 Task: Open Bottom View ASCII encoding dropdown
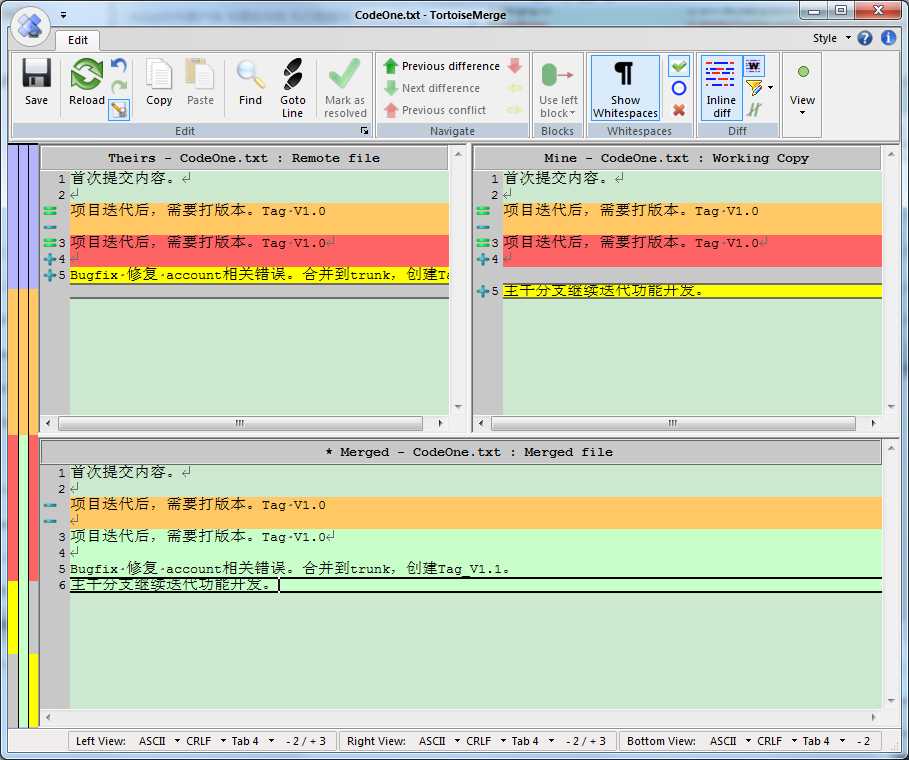coord(730,741)
